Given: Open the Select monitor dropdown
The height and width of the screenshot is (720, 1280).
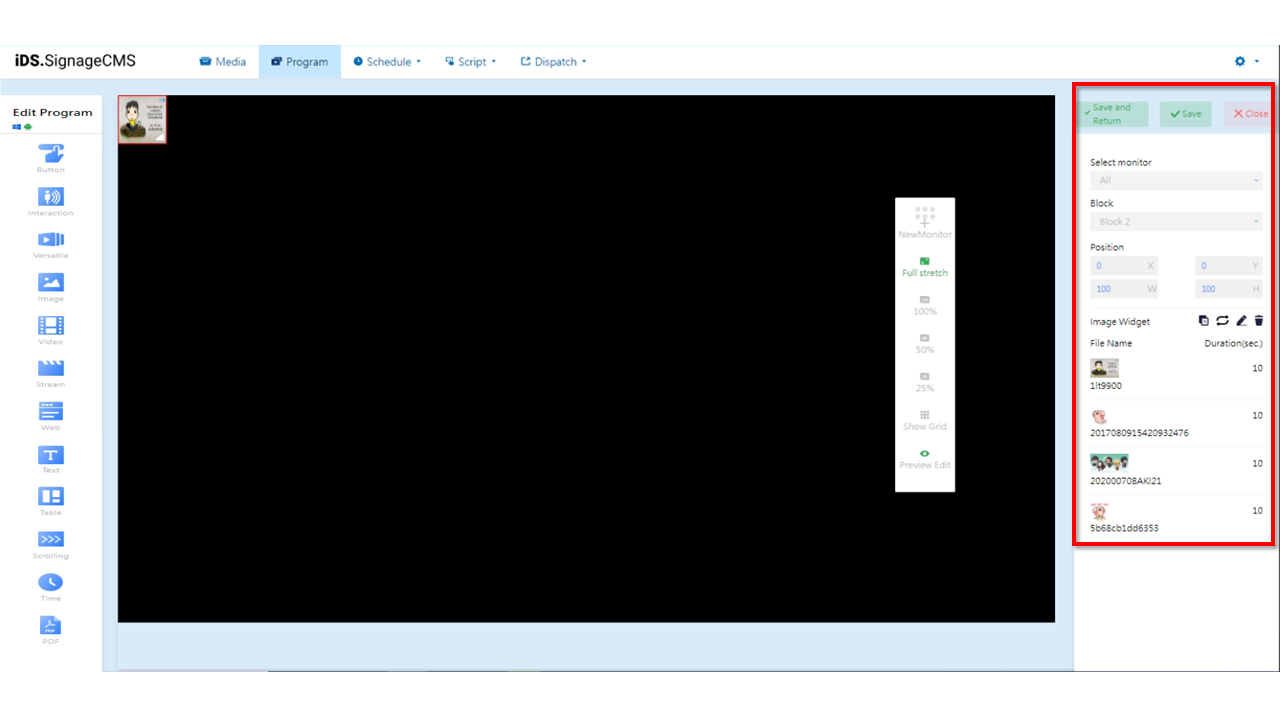Looking at the screenshot, I should (x=1176, y=180).
